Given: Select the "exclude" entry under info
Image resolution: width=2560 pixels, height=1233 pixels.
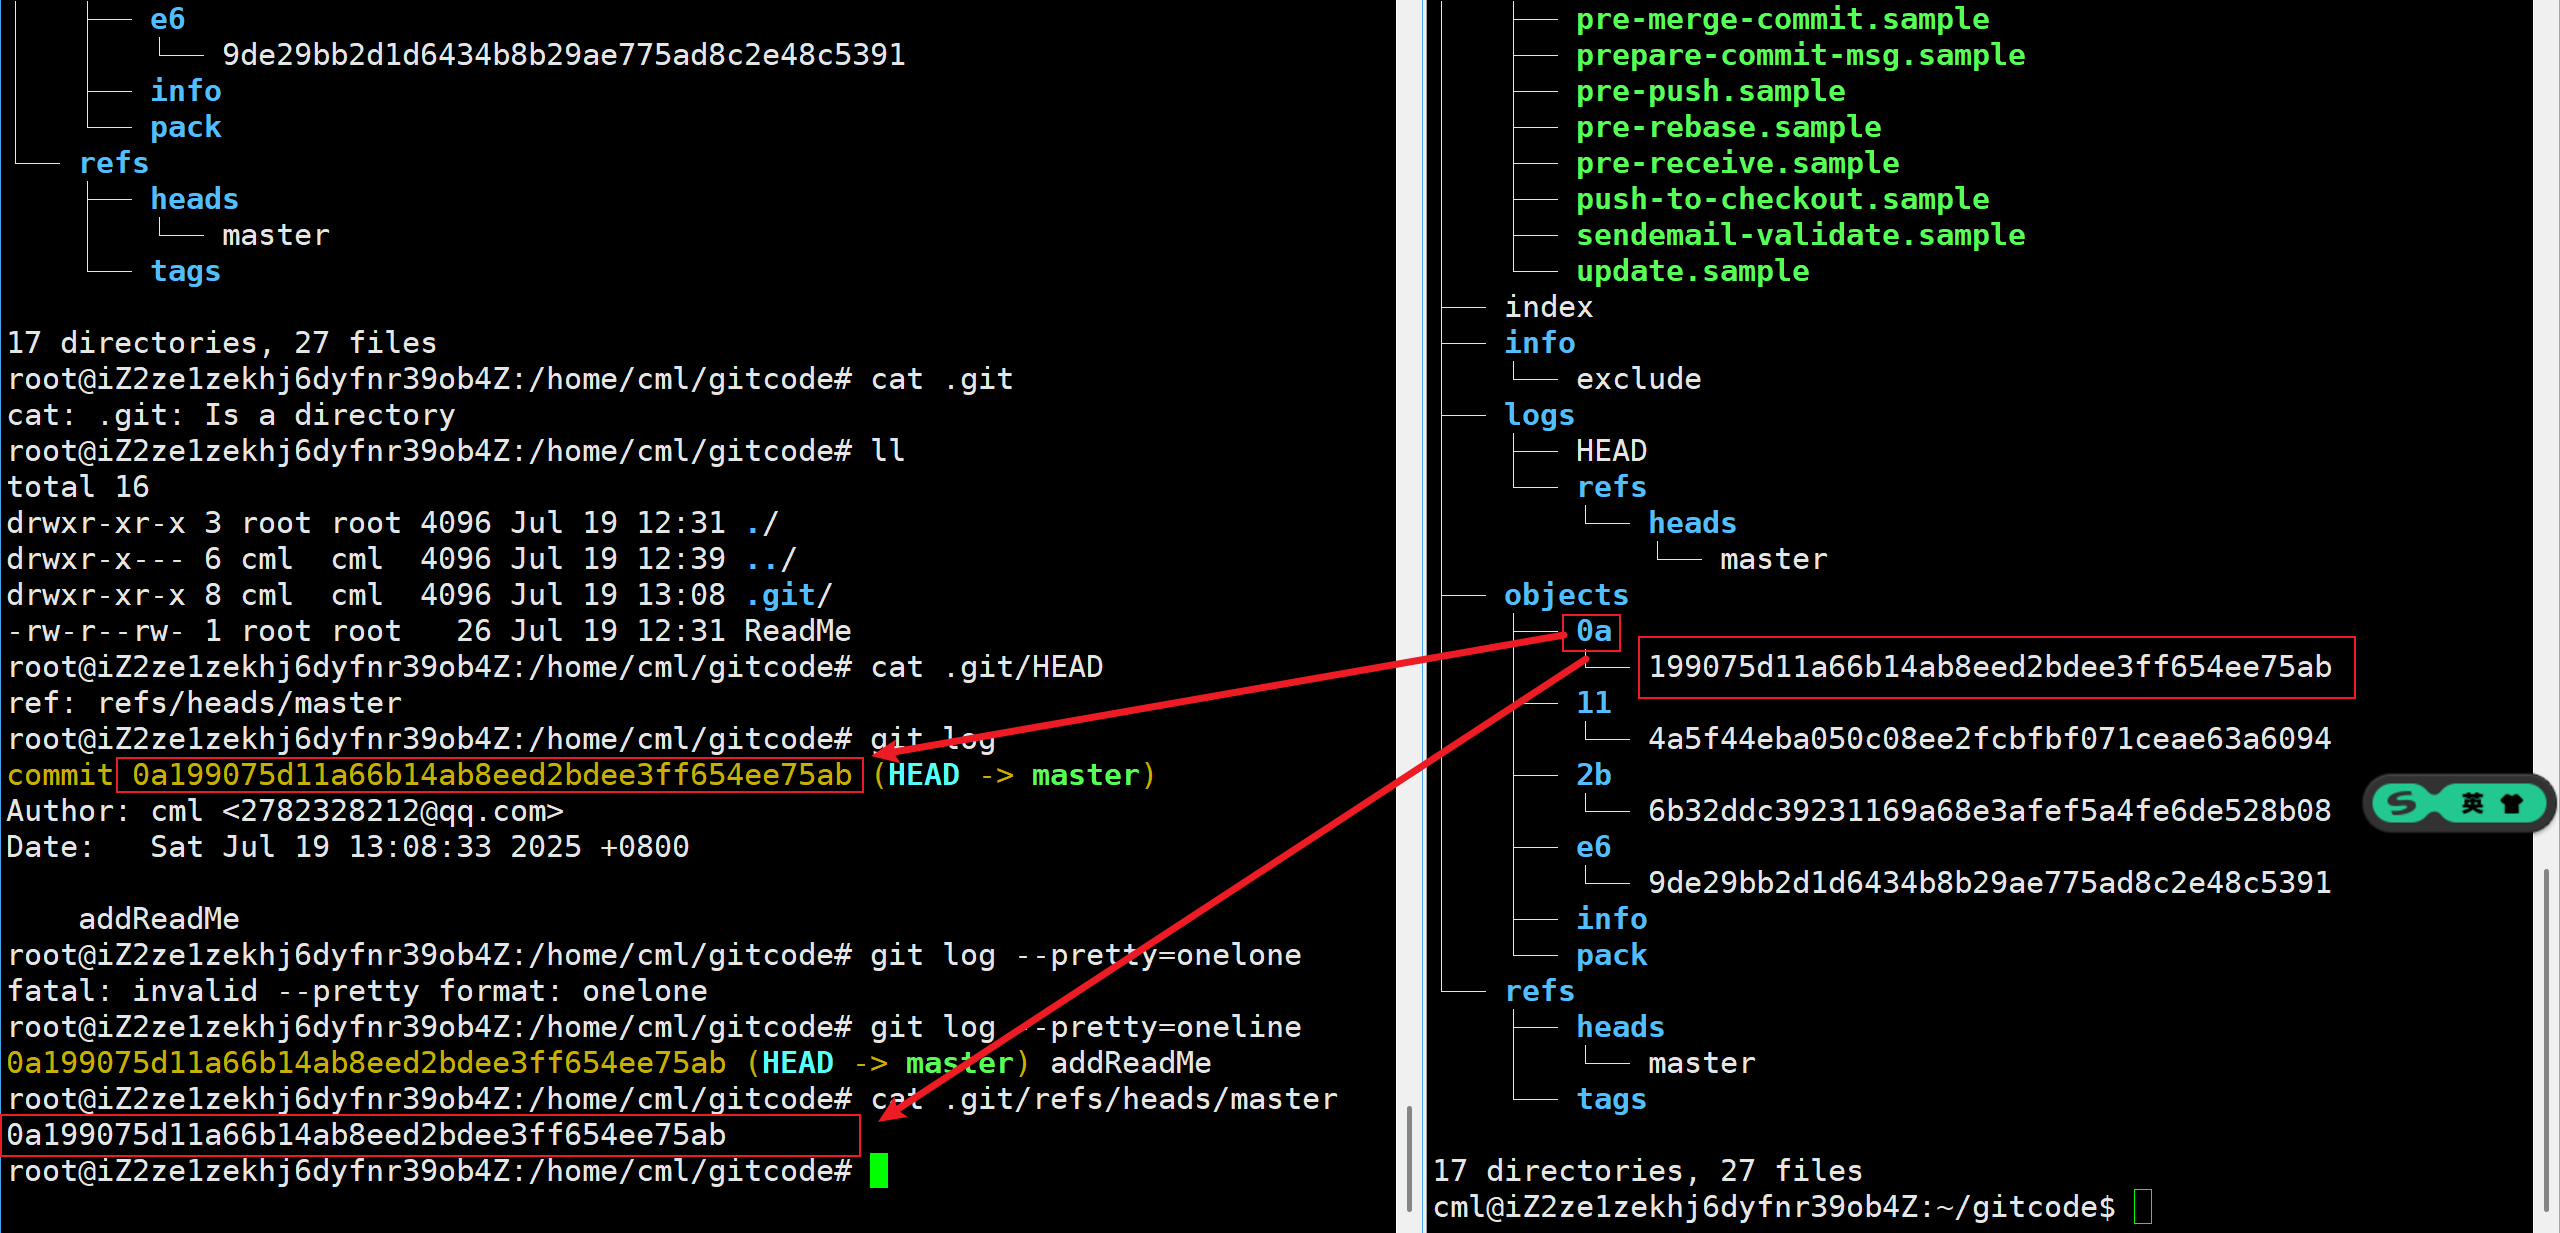Looking at the screenshot, I should click(1638, 379).
